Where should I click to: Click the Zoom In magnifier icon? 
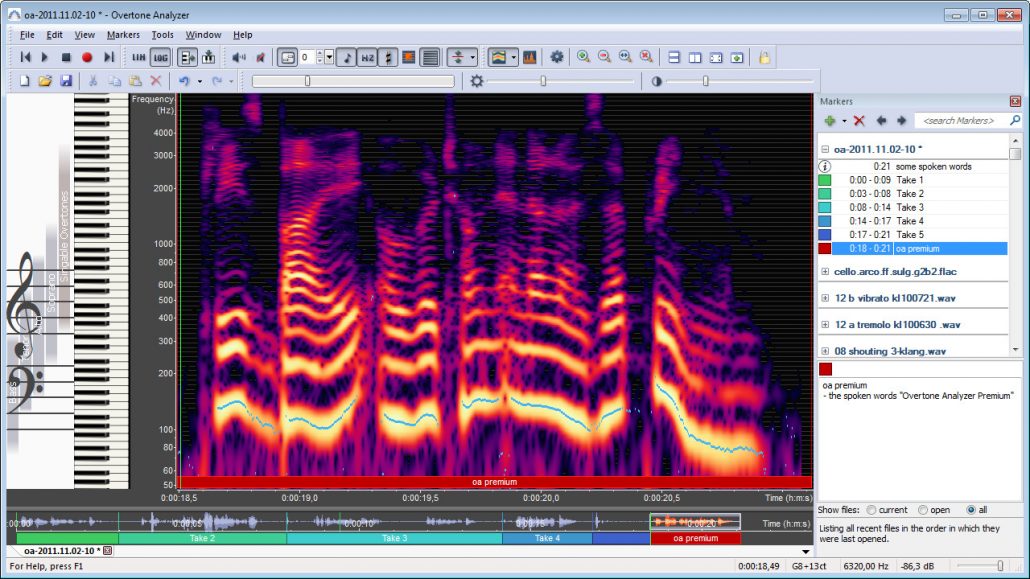583,58
